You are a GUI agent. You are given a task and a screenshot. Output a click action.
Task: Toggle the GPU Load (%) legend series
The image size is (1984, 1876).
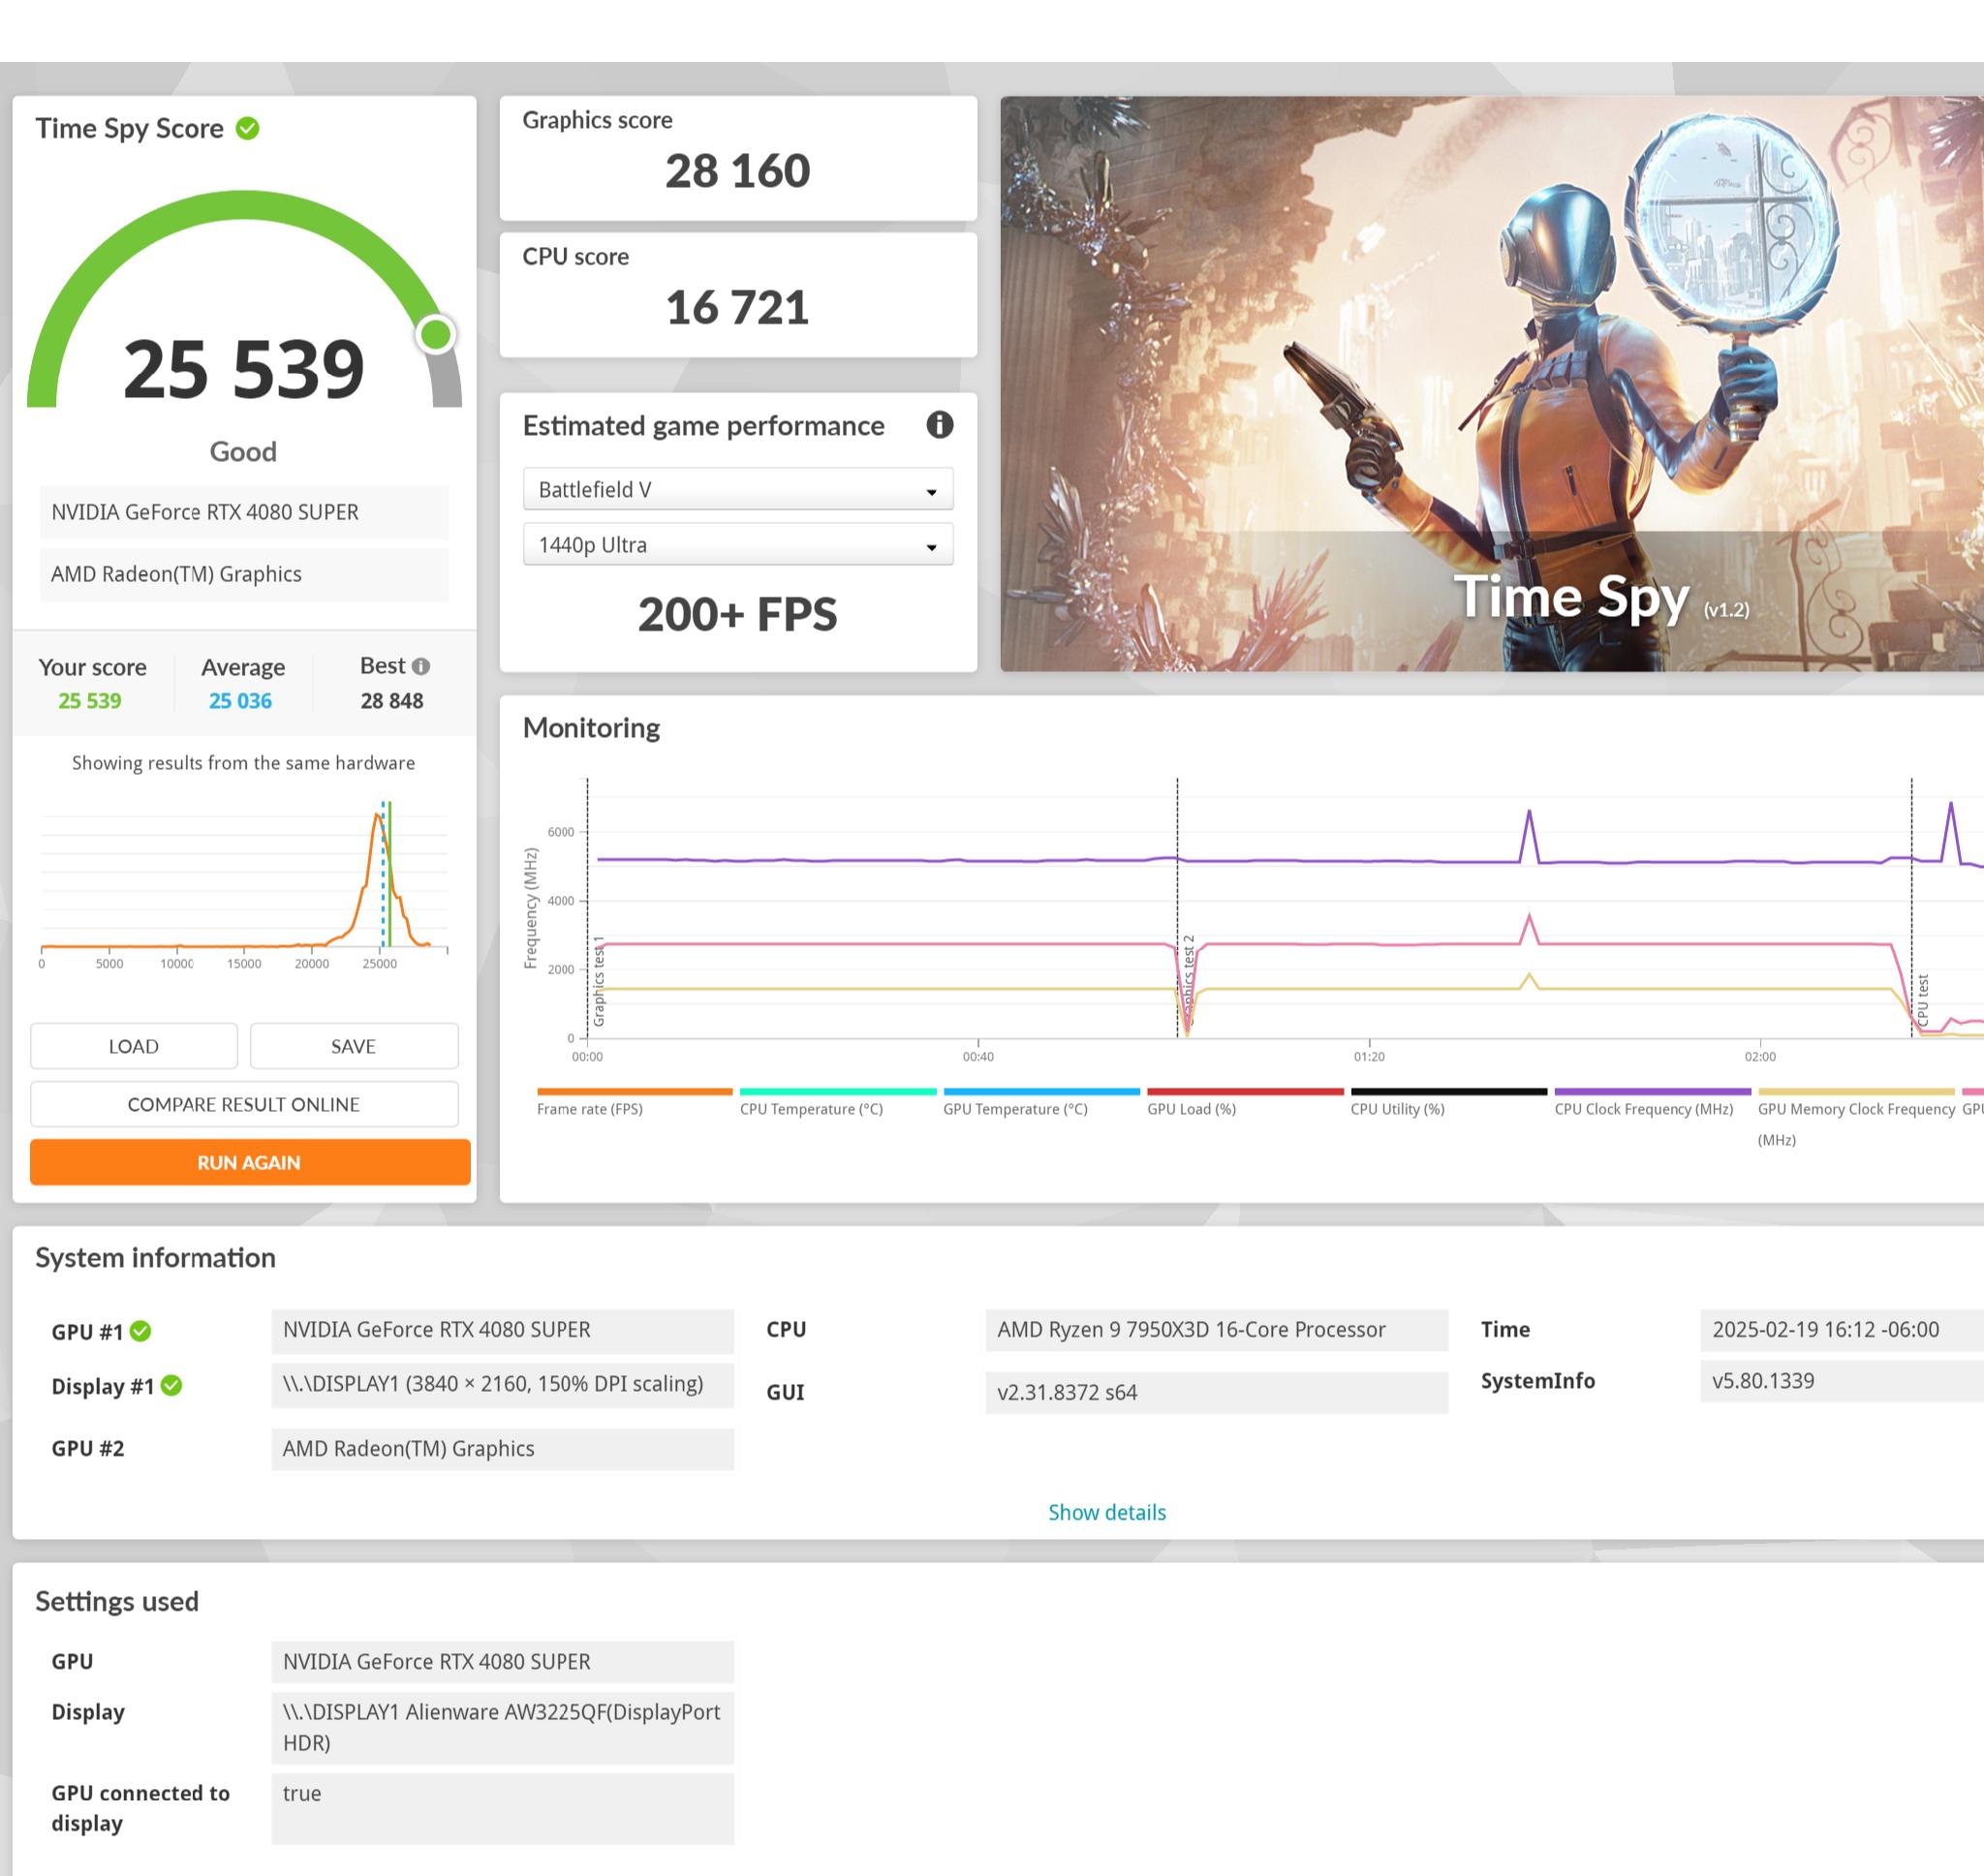1245,1102
